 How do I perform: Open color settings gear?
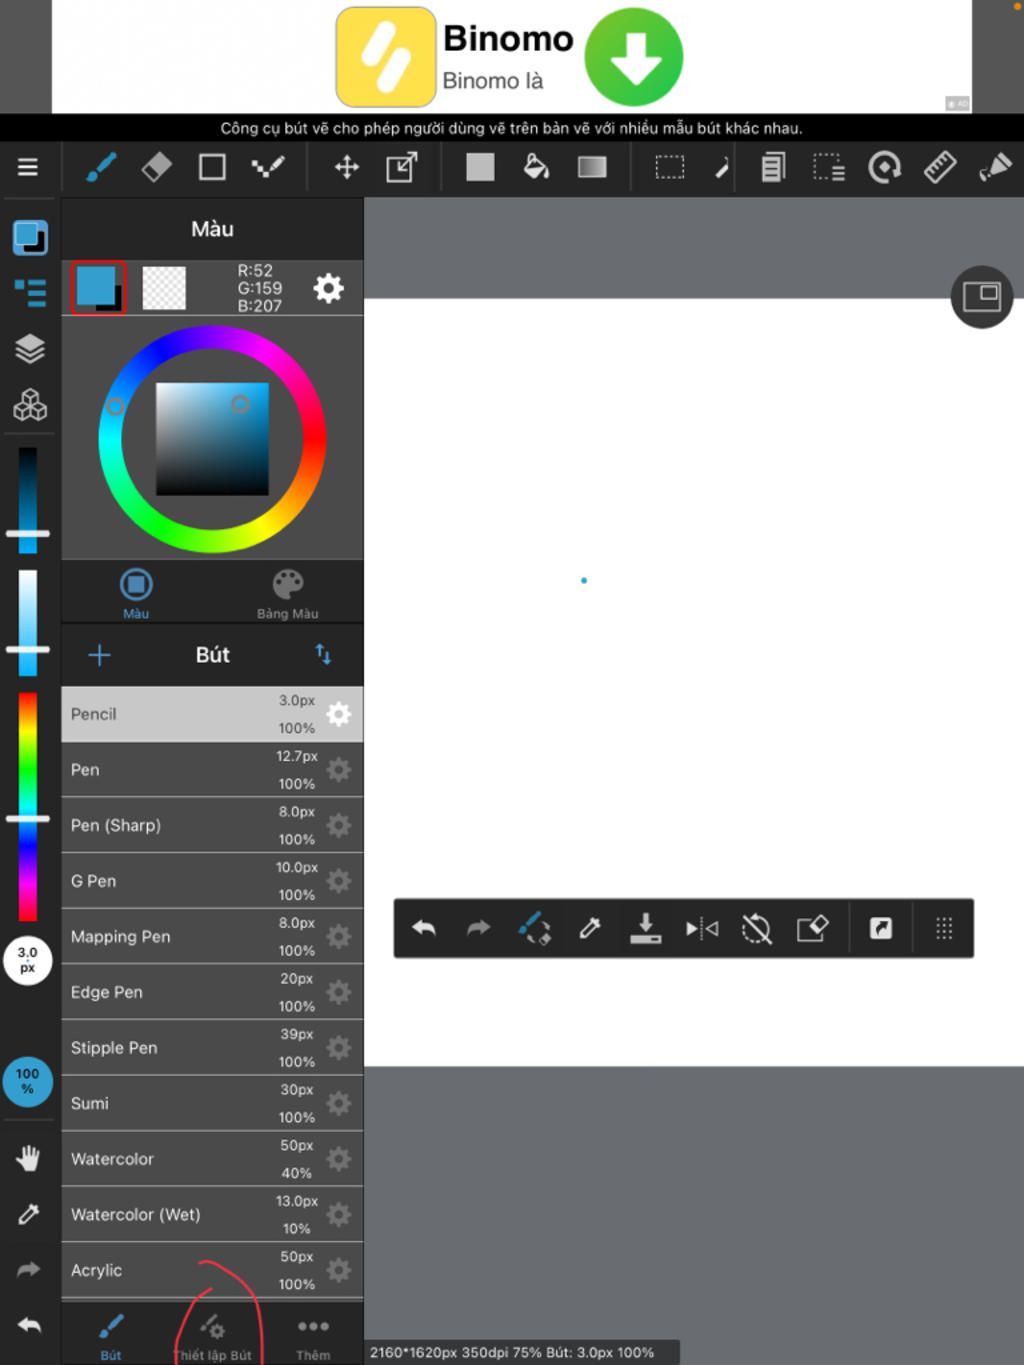point(329,288)
